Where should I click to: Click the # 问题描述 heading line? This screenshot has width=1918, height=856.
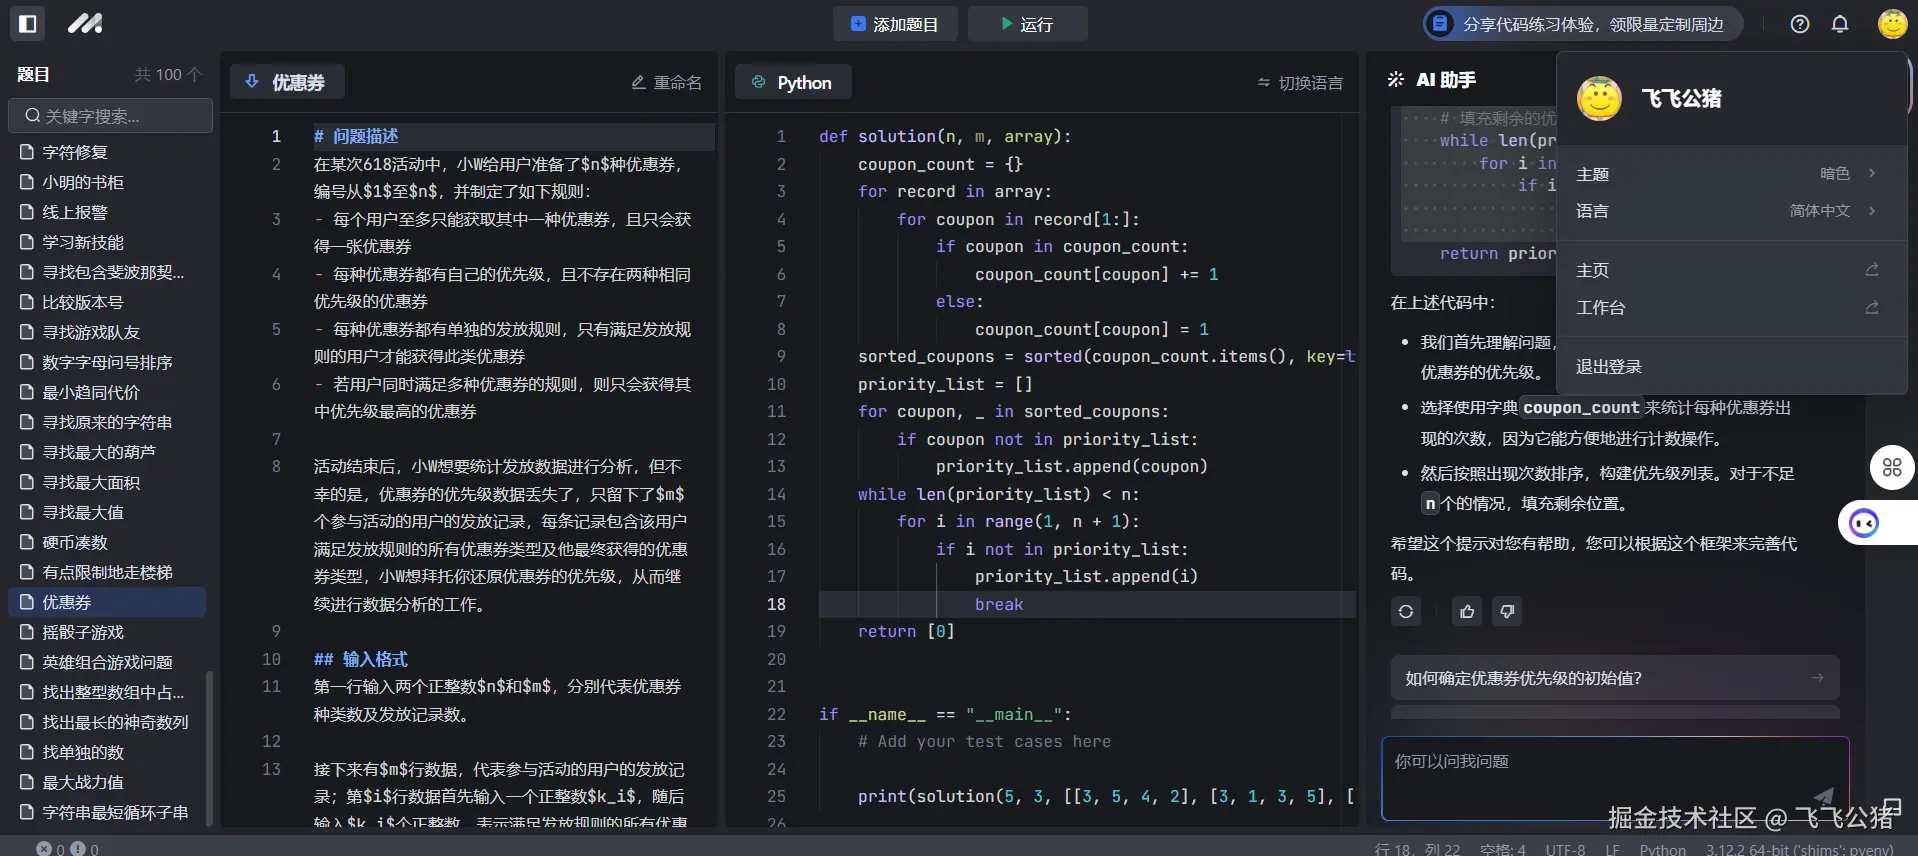356,136
